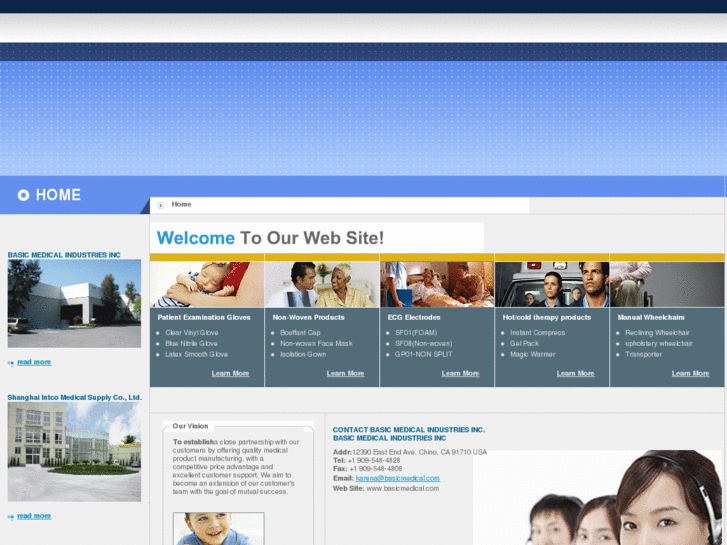727x545 pixels.
Task: Click the Non-woven Face Mask item
Action: 316,343
